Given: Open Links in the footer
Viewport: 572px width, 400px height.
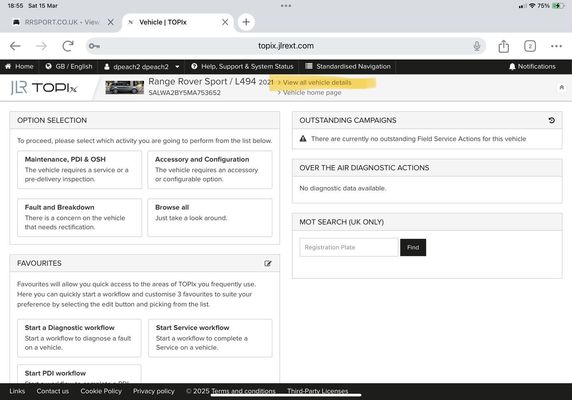Looking at the screenshot, I should pyautogui.click(x=17, y=391).
